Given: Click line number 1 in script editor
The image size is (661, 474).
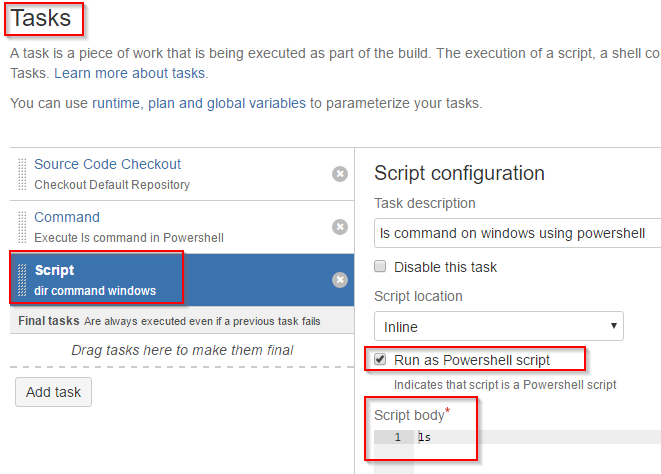Looking at the screenshot, I should tap(398, 437).
